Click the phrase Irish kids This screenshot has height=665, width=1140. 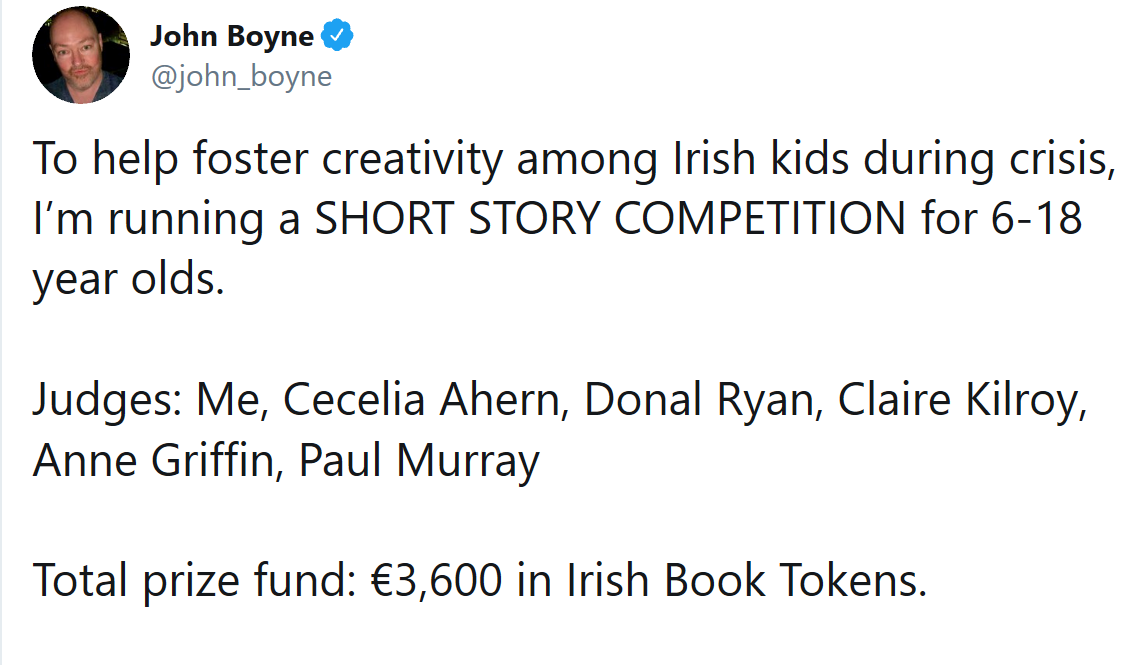760,158
